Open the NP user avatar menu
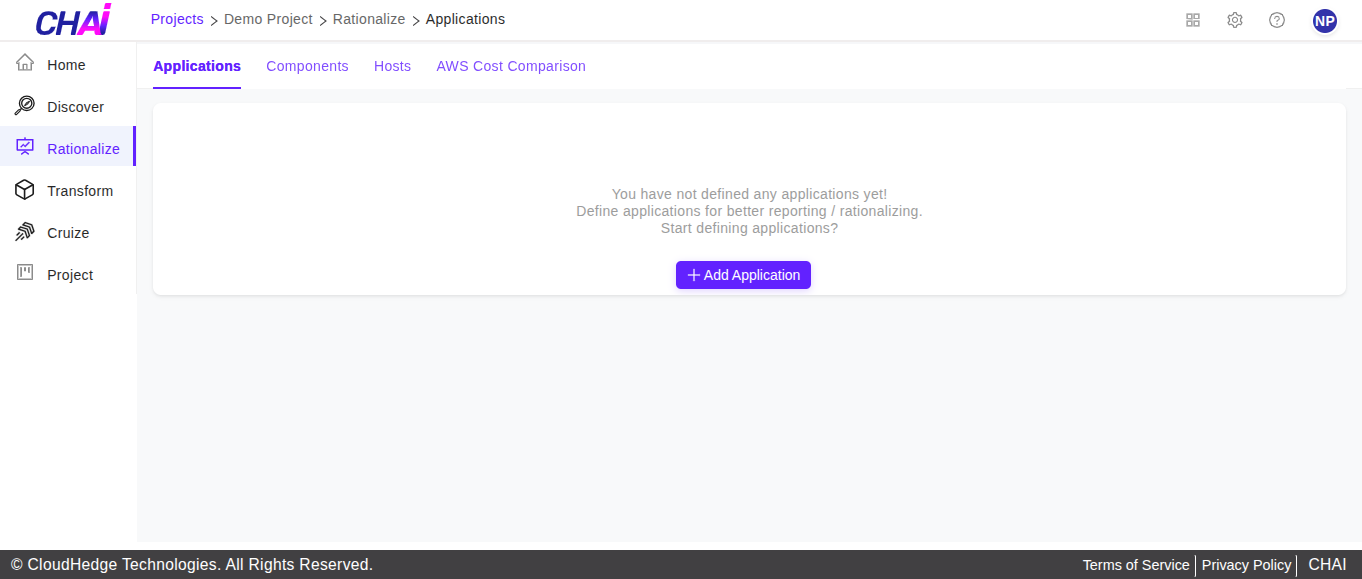This screenshot has width=1362, height=579. 1325,21
